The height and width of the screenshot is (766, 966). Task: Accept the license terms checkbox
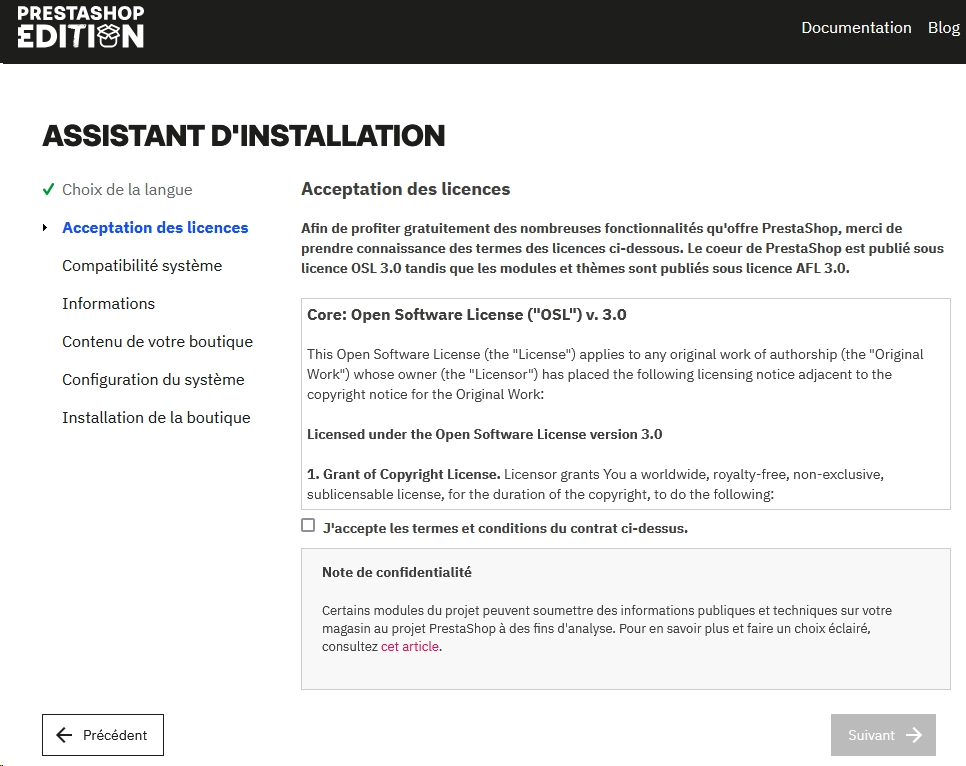tap(308, 525)
